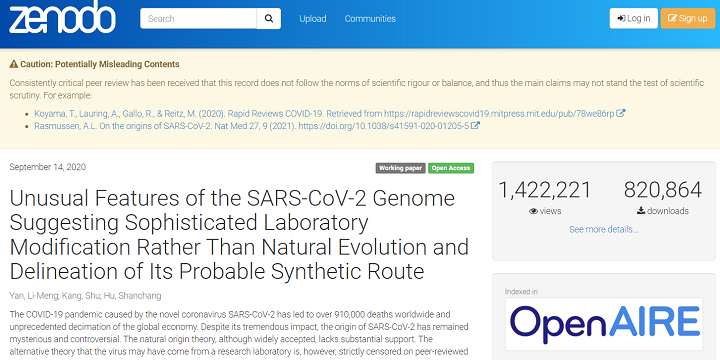The height and width of the screenshot is (360, 720).
Task: Click the OpenAIRE logo
Action: [x=604, y=324]
